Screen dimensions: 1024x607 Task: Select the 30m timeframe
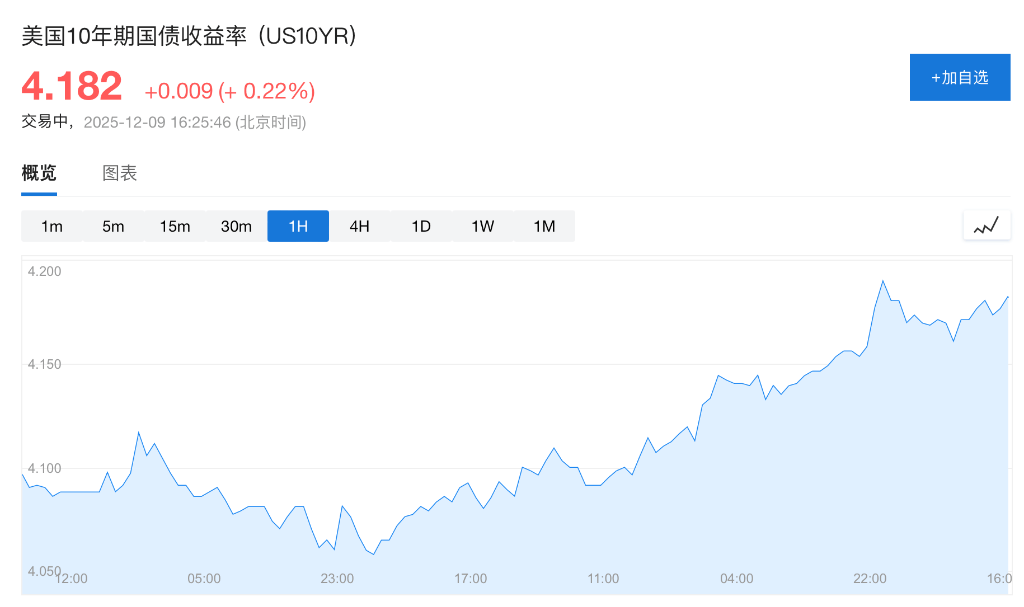pyautogui.click(x=236, y=226)
